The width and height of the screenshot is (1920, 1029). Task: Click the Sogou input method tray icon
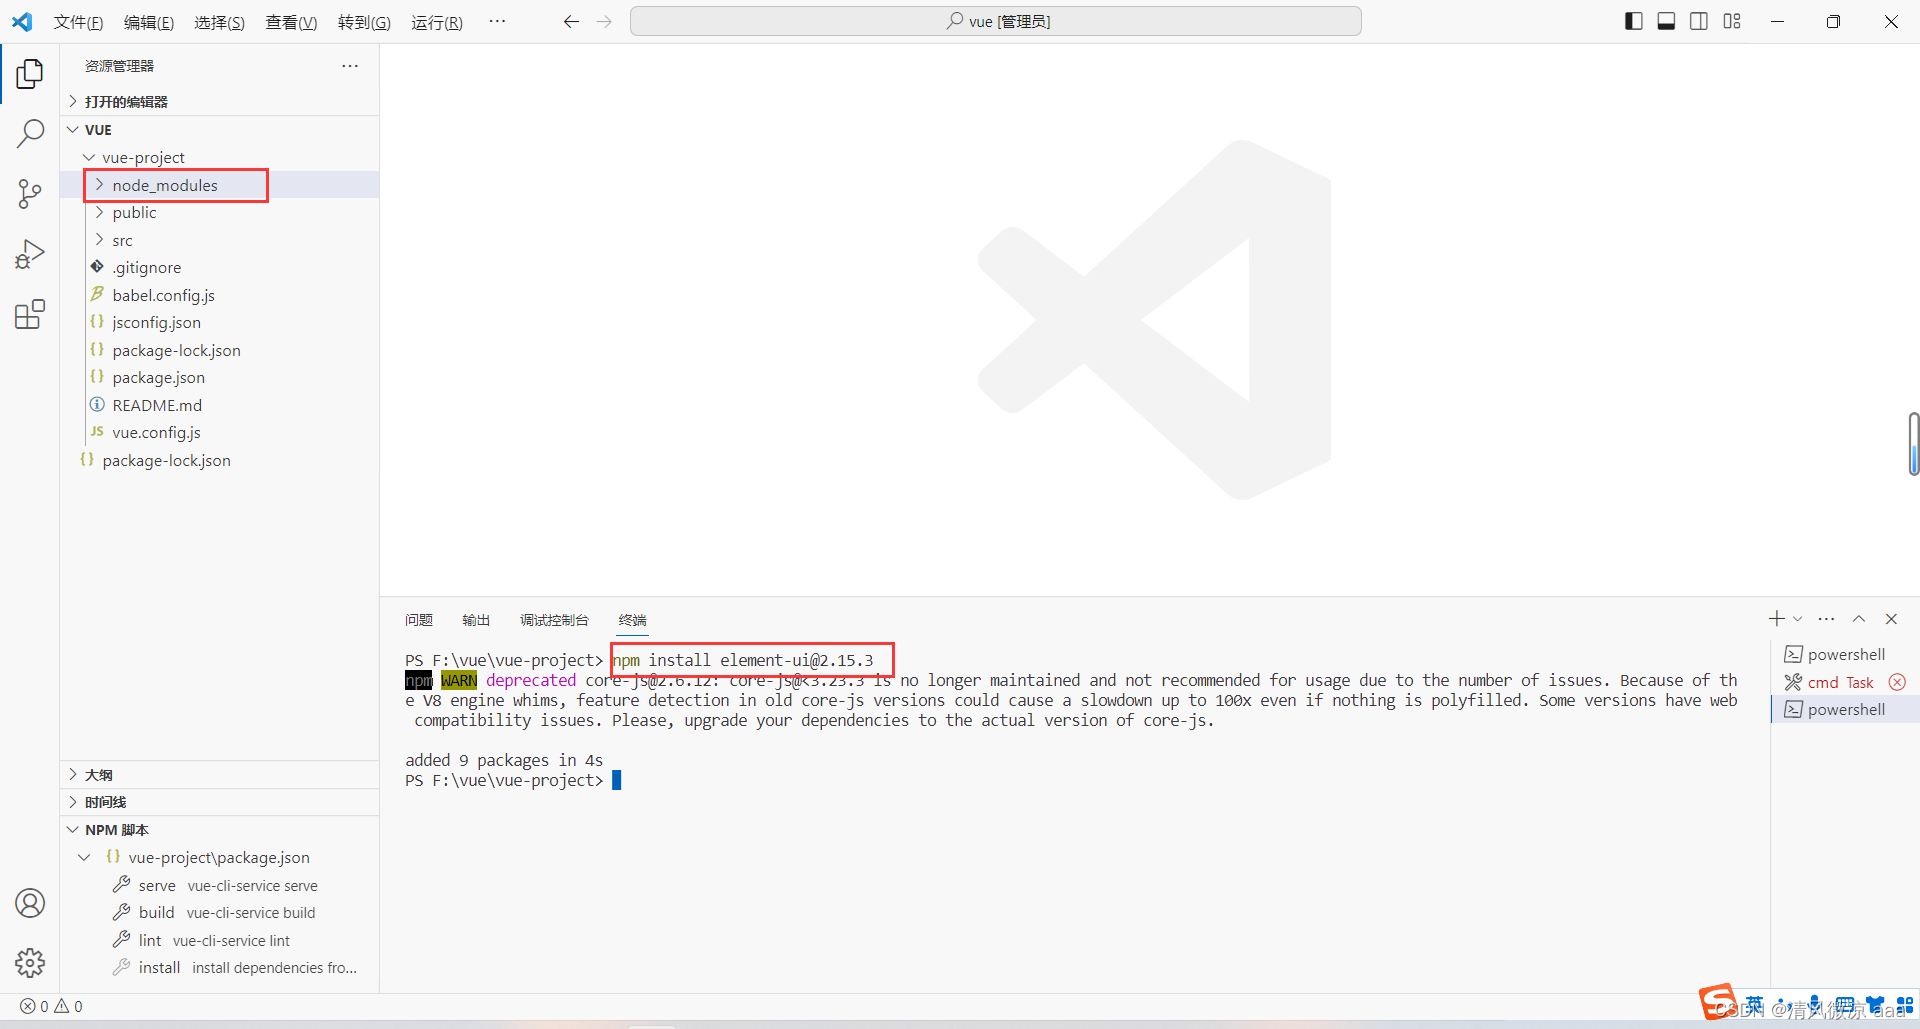point(1718,1001)
